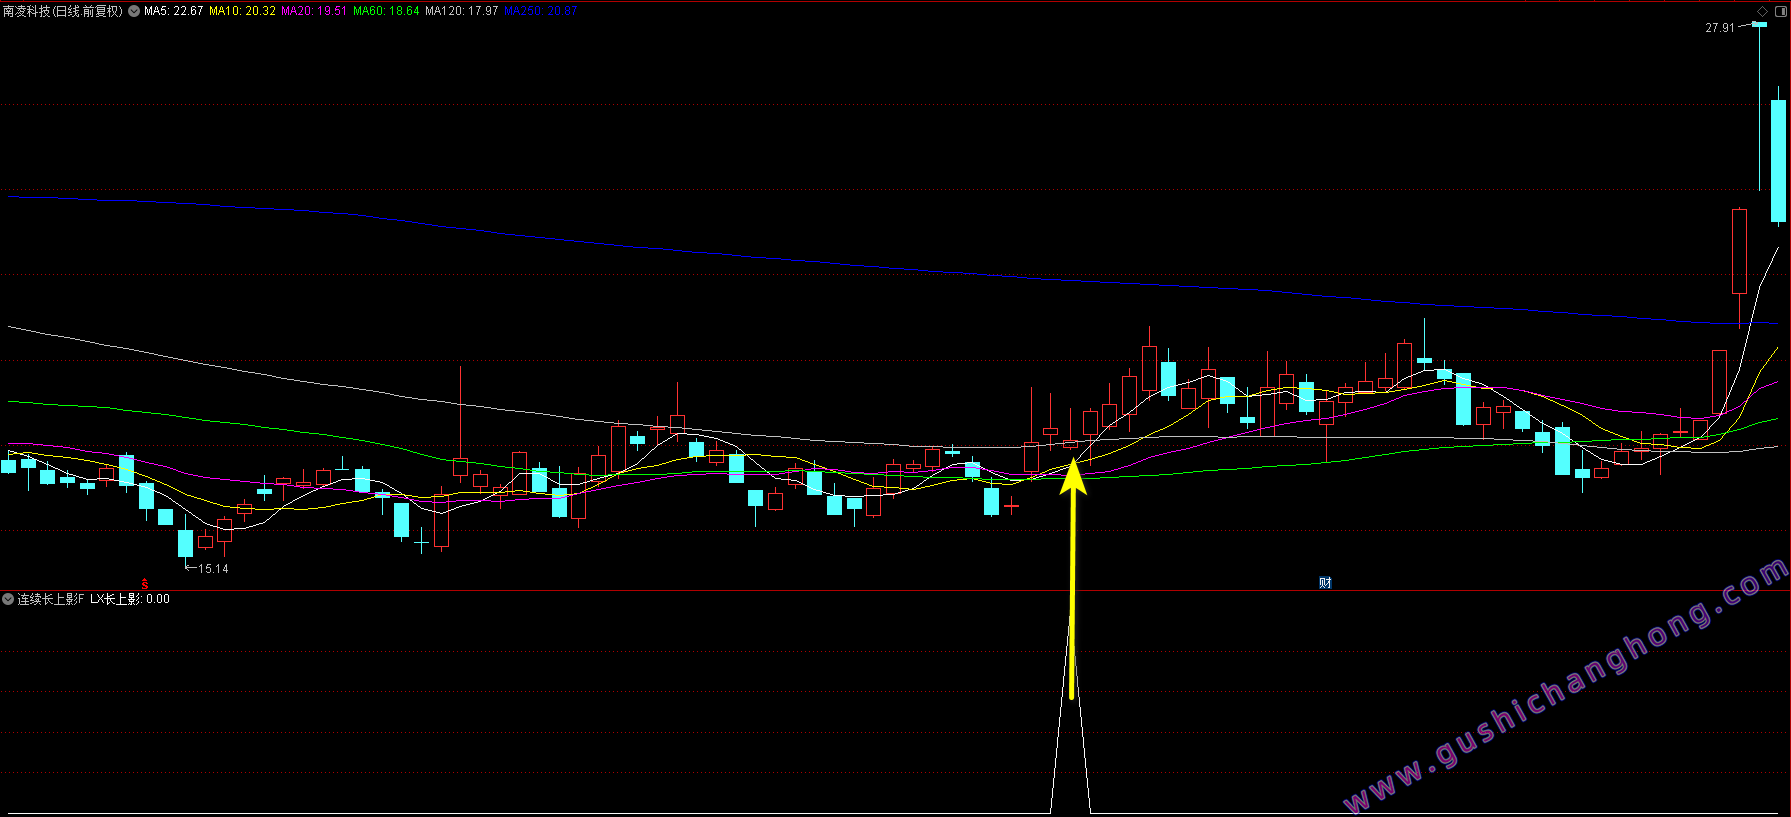Viewport: 1791px width, 817px height.
Task: Open the dropdown next to 南凌科技 title
Action: [x=134, y=11]
